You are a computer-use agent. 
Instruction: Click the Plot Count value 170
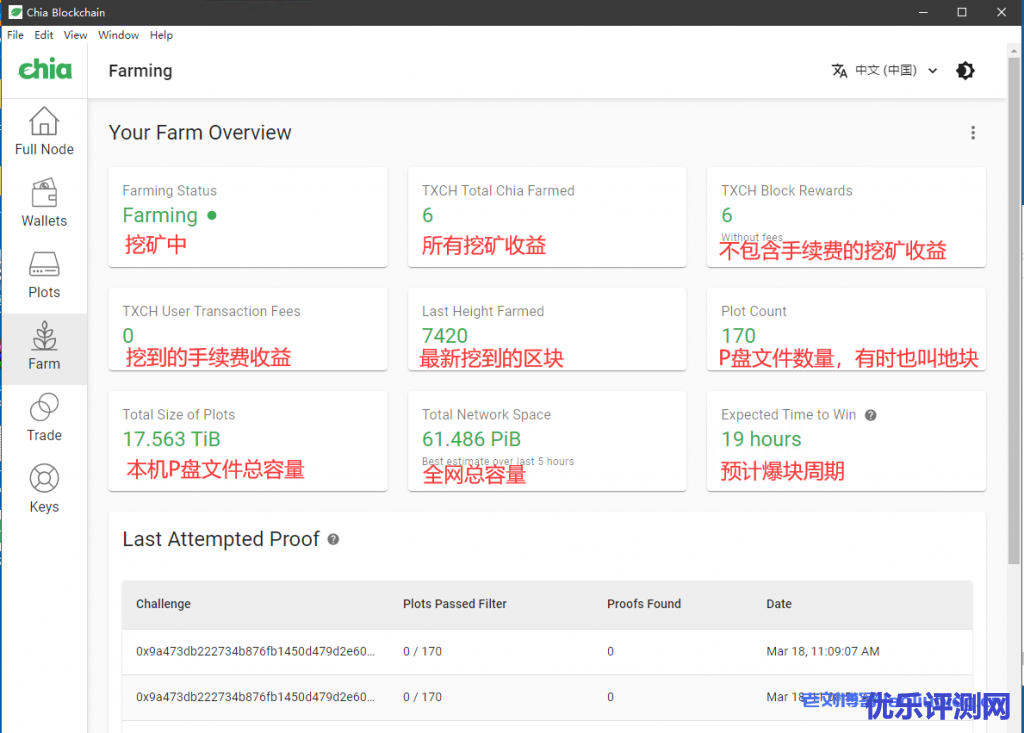pos(738,335)
